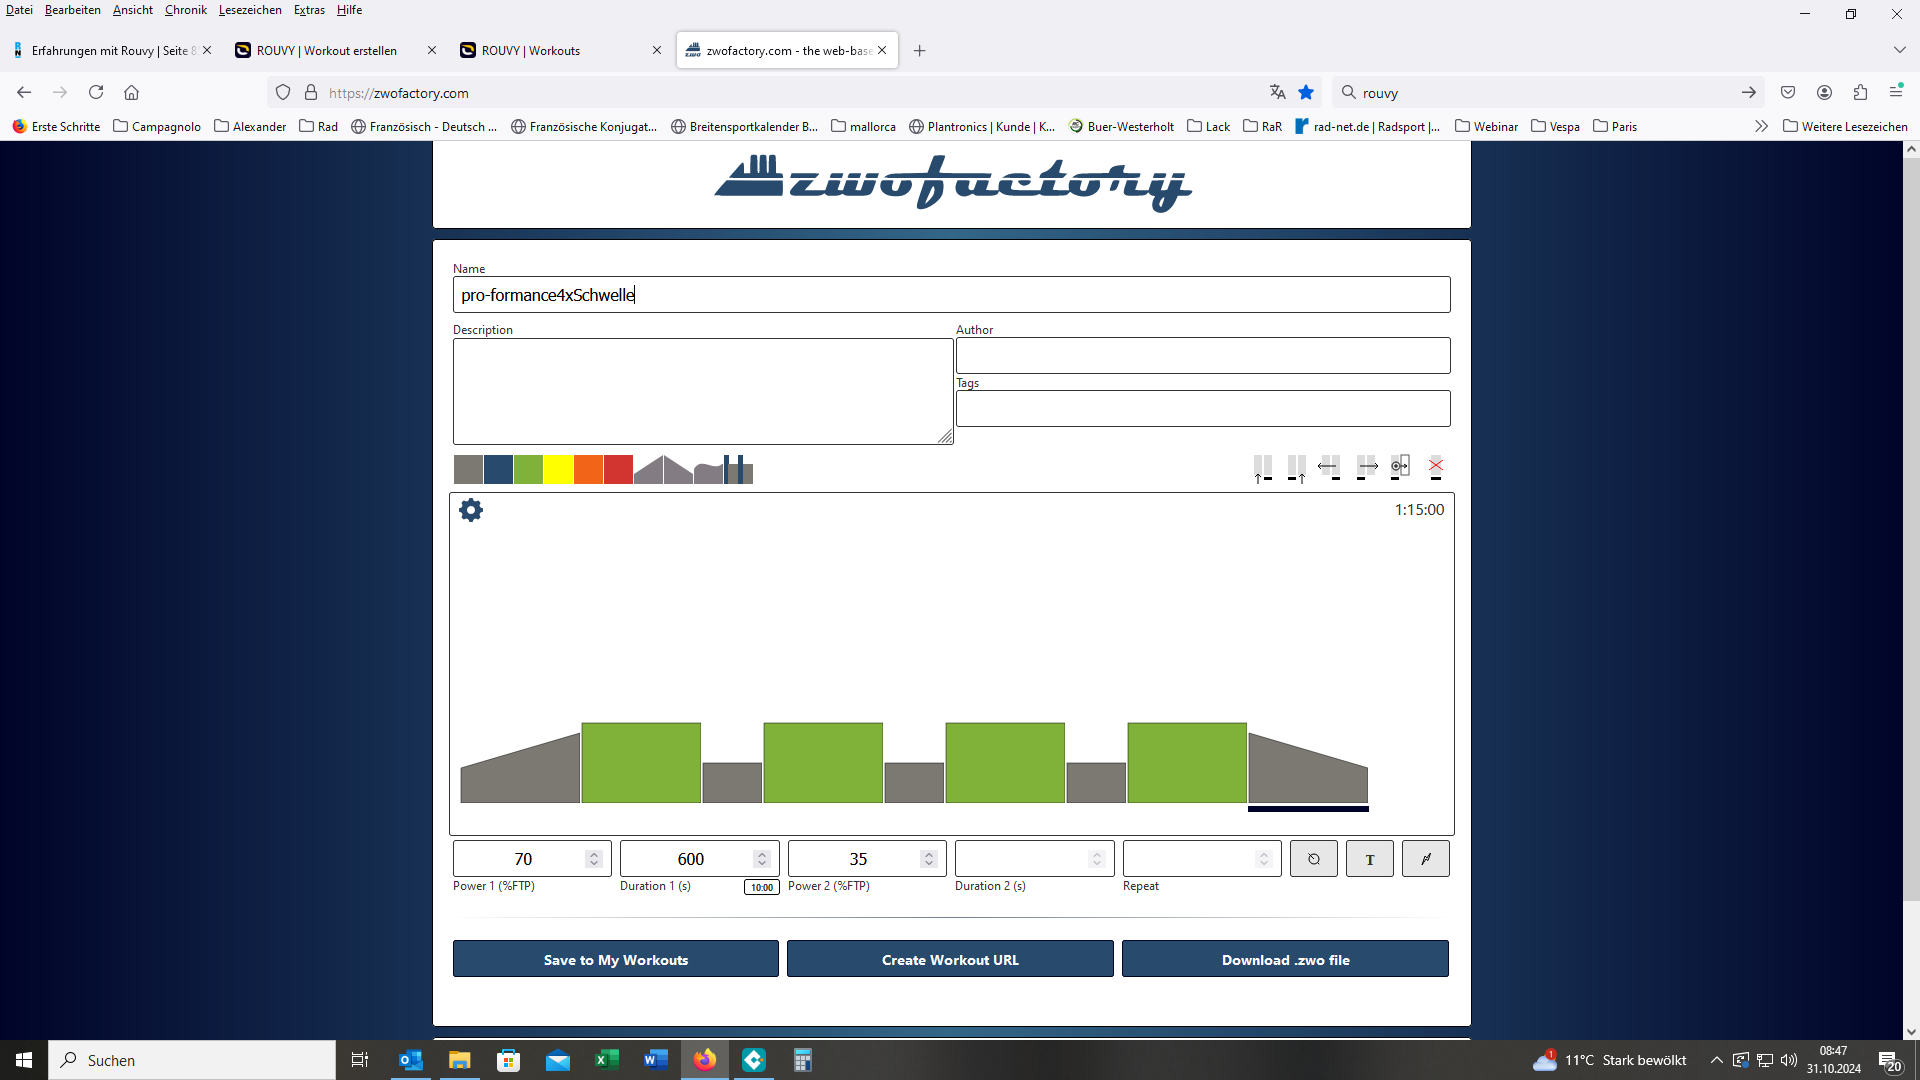Move selected segment right arrow tool
The image size is (1920, 1080).
[x=1367, y=467]
